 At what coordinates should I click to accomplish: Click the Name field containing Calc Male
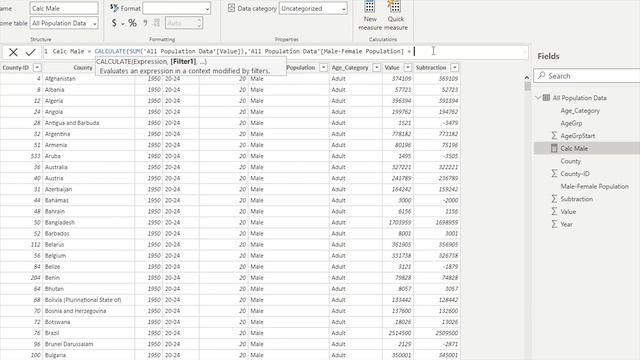pyautogui.click(x=64, y=8)
